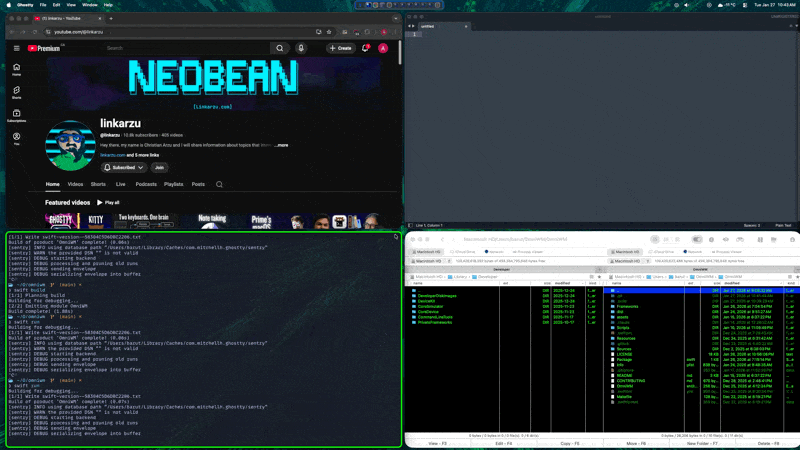The height and width of the screenshot is (450, 800).
Task: Click in the YouTube search field
Action: pos(186,48)
